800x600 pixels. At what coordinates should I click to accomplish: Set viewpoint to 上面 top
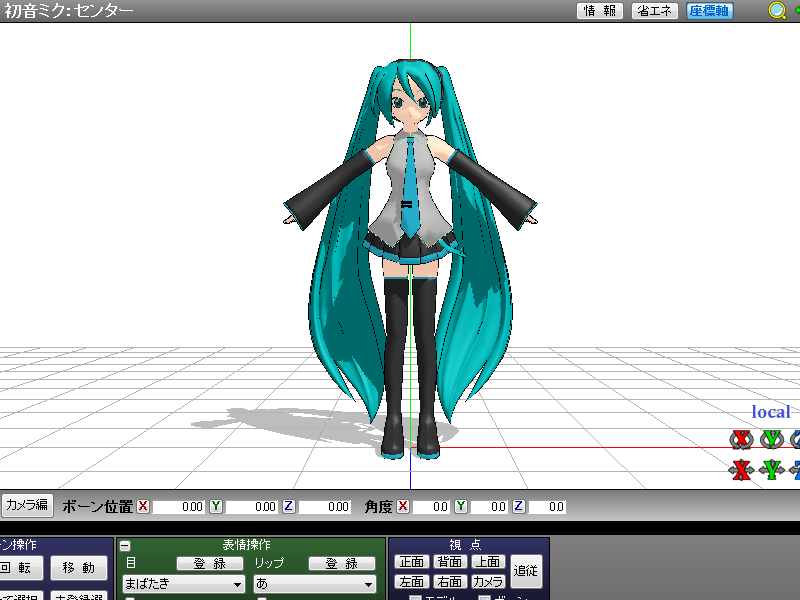point(488,562)
